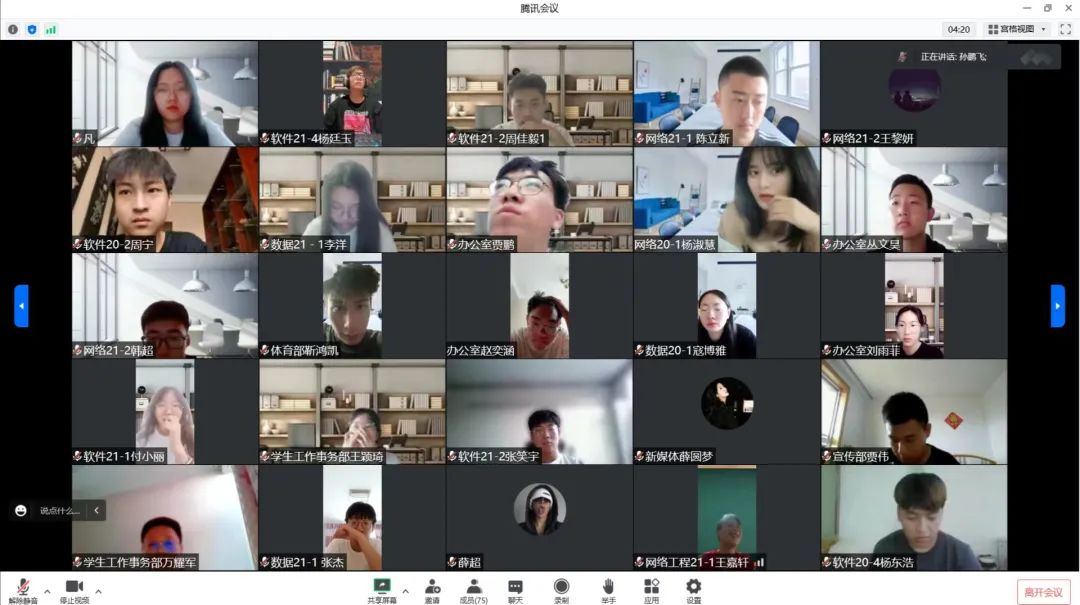The height and width of the screenshot is (605, 1080).
Task: Toggle camera with 停止视频
Action: 74,590
